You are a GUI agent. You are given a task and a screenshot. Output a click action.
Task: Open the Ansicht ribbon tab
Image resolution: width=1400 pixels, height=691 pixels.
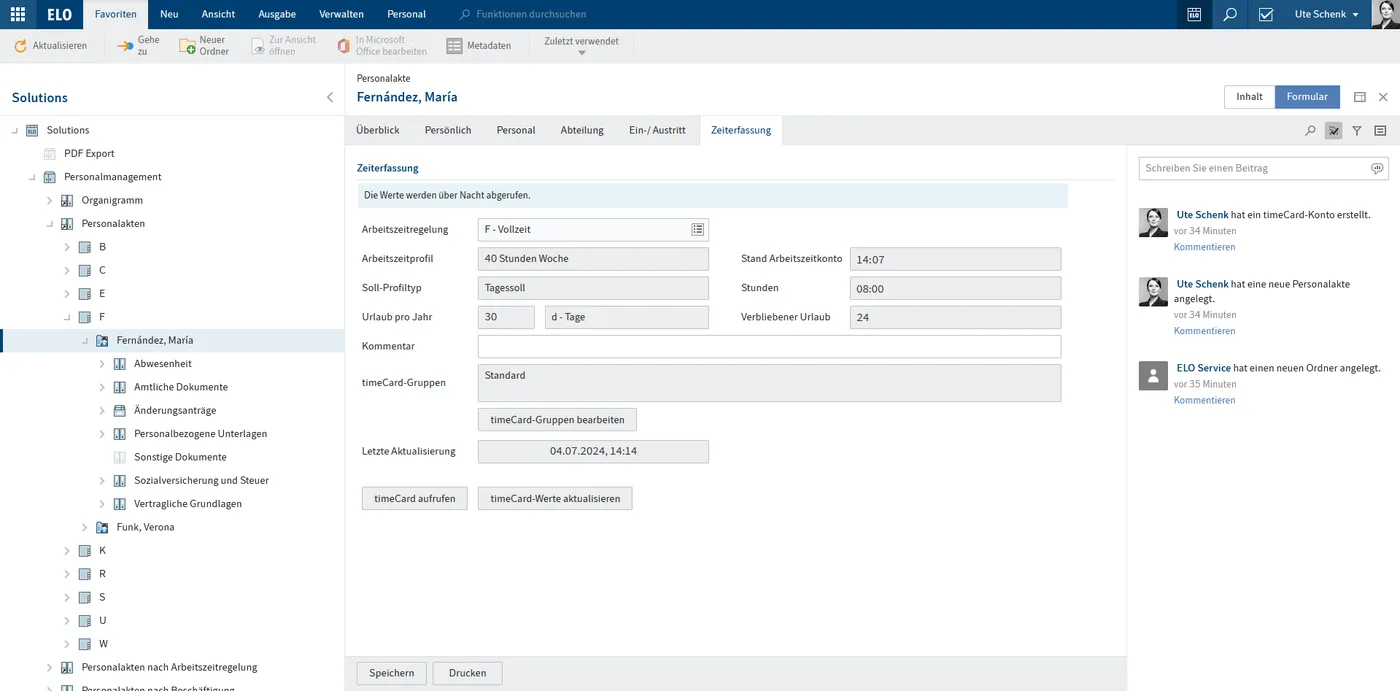coord(218,14)
